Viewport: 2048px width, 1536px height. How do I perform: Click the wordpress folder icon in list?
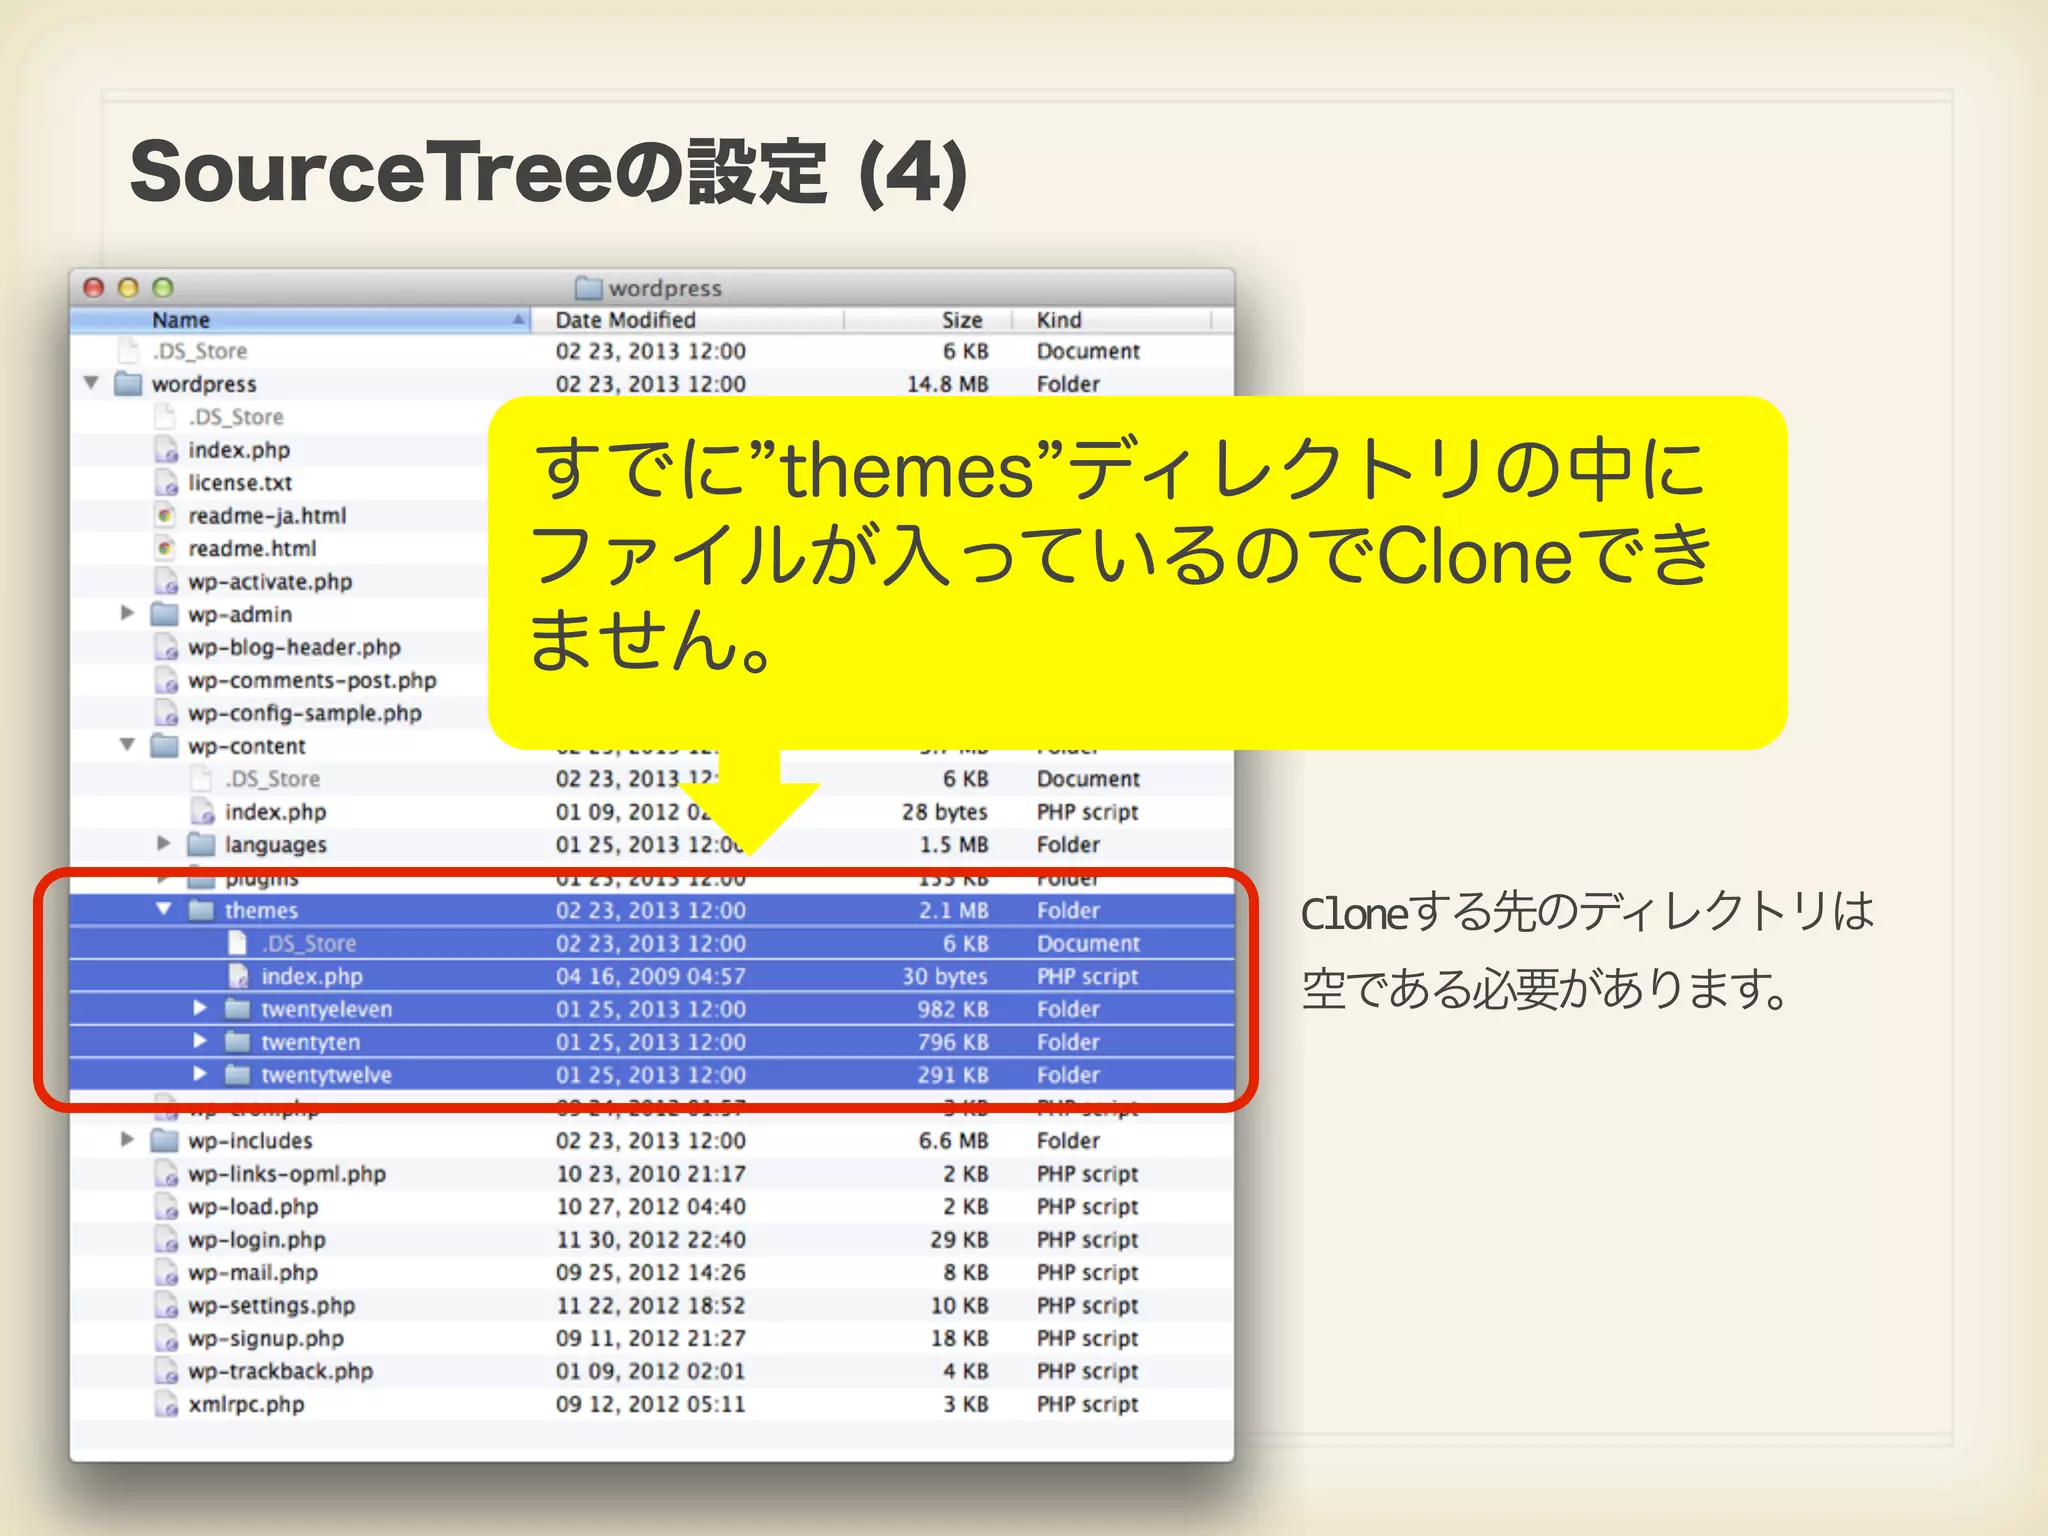tap(128, 384)
